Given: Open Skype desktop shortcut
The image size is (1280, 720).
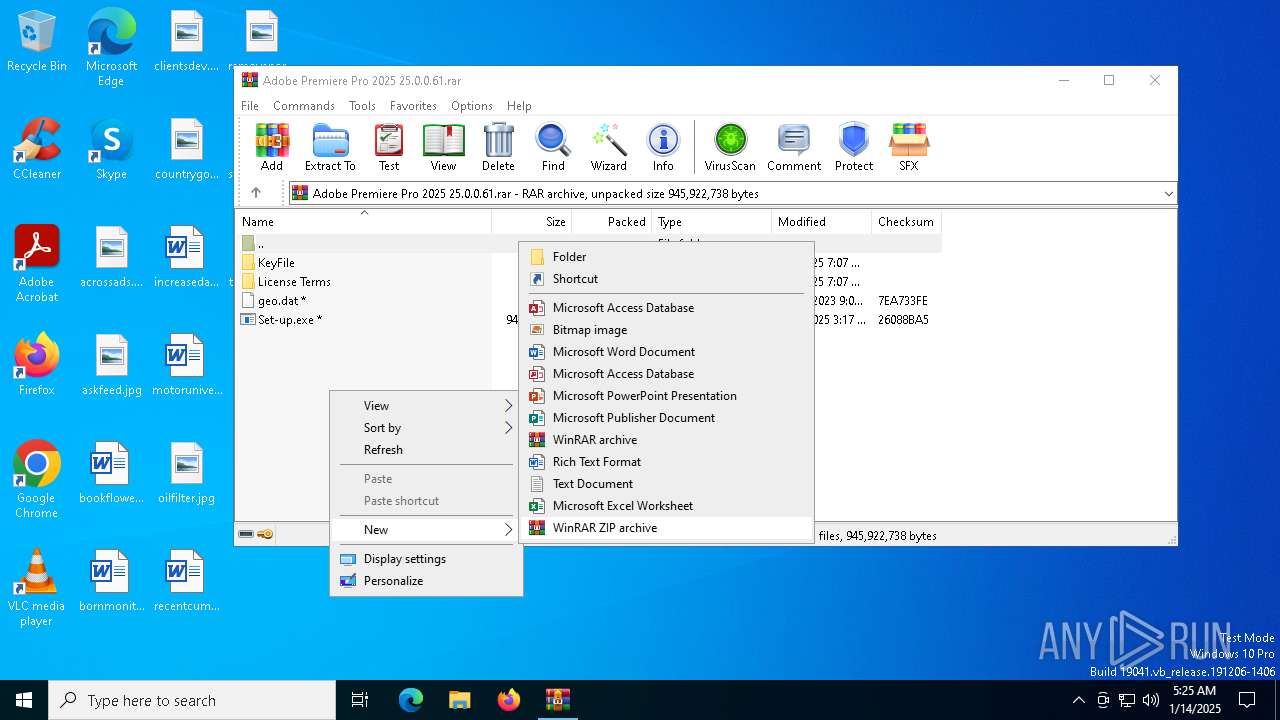Looking at the screenshot, I should (111, 150).
